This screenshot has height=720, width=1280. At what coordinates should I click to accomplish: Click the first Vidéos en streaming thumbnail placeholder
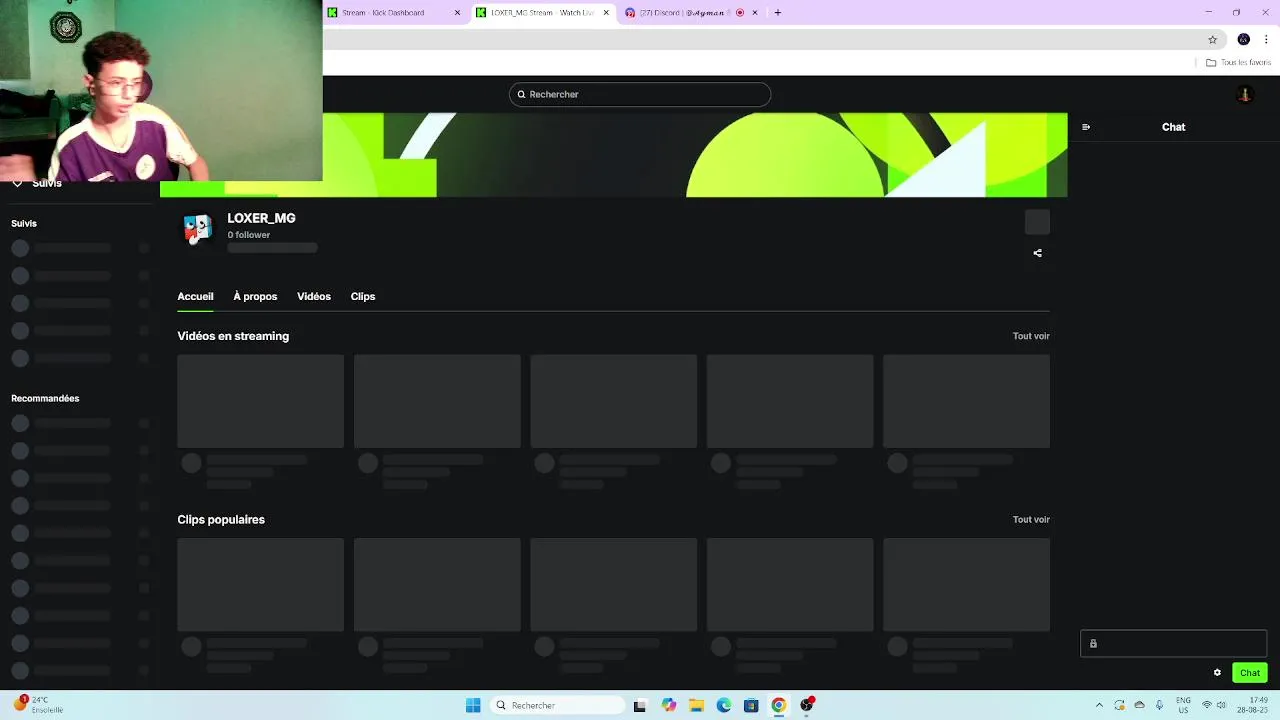point(260,401)
